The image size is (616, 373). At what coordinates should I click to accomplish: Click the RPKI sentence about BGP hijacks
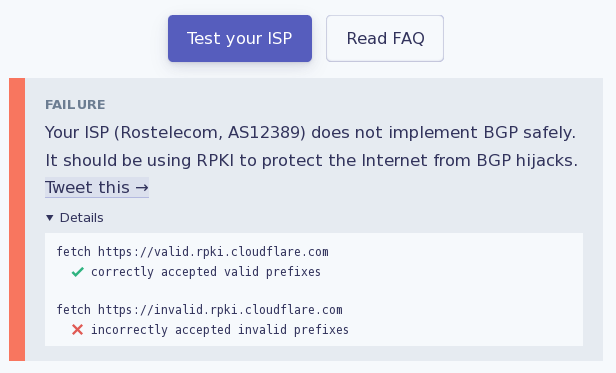click(x=312, y=160)
